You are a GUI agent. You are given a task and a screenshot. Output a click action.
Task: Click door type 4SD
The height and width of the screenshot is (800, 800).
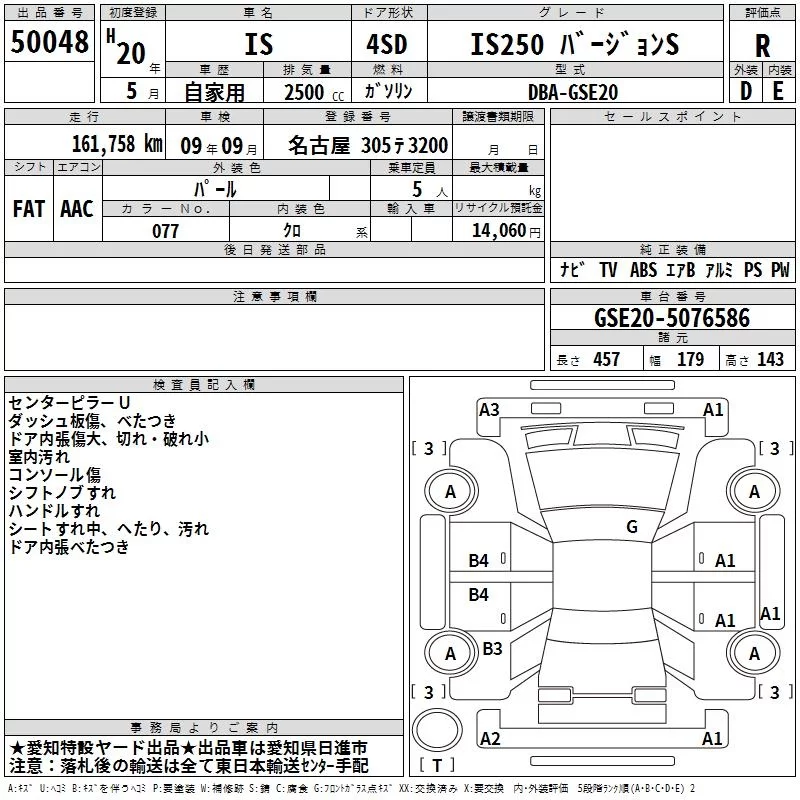[387, 44]
